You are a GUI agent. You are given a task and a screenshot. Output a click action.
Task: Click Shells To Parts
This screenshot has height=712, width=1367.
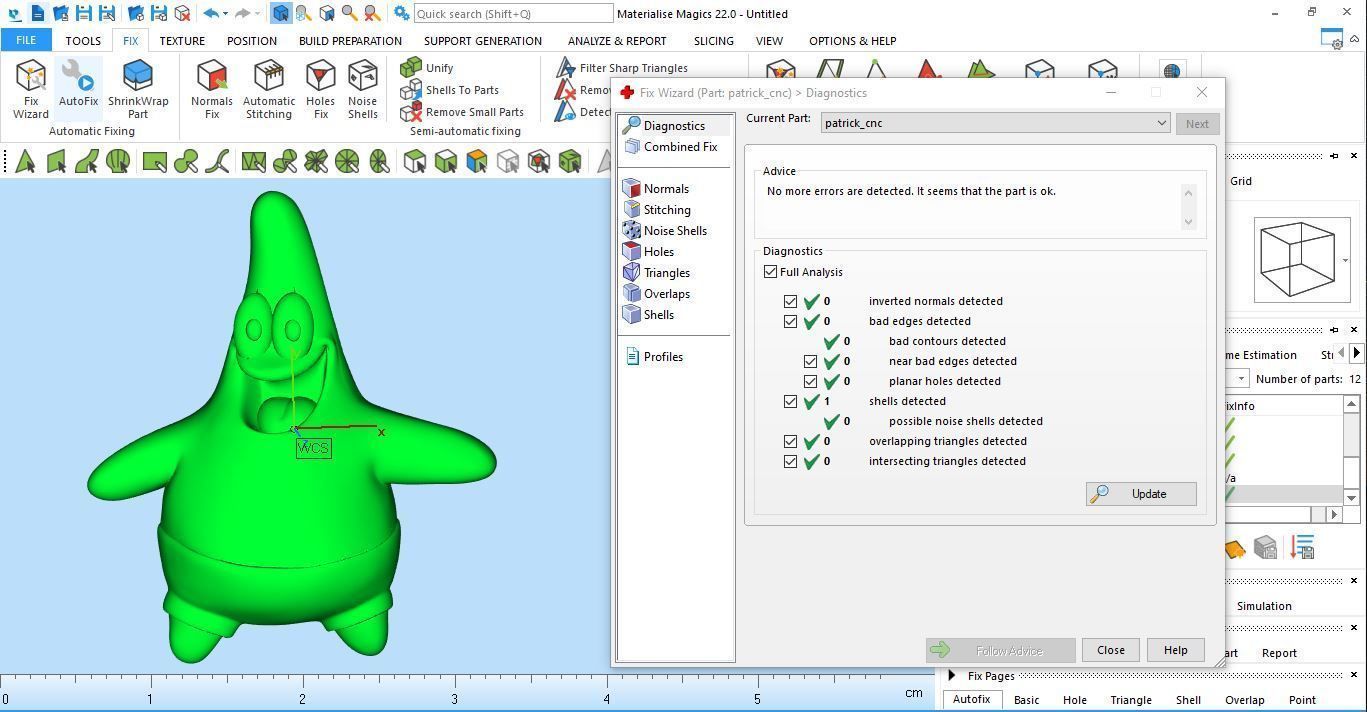[x=449, y=90]
